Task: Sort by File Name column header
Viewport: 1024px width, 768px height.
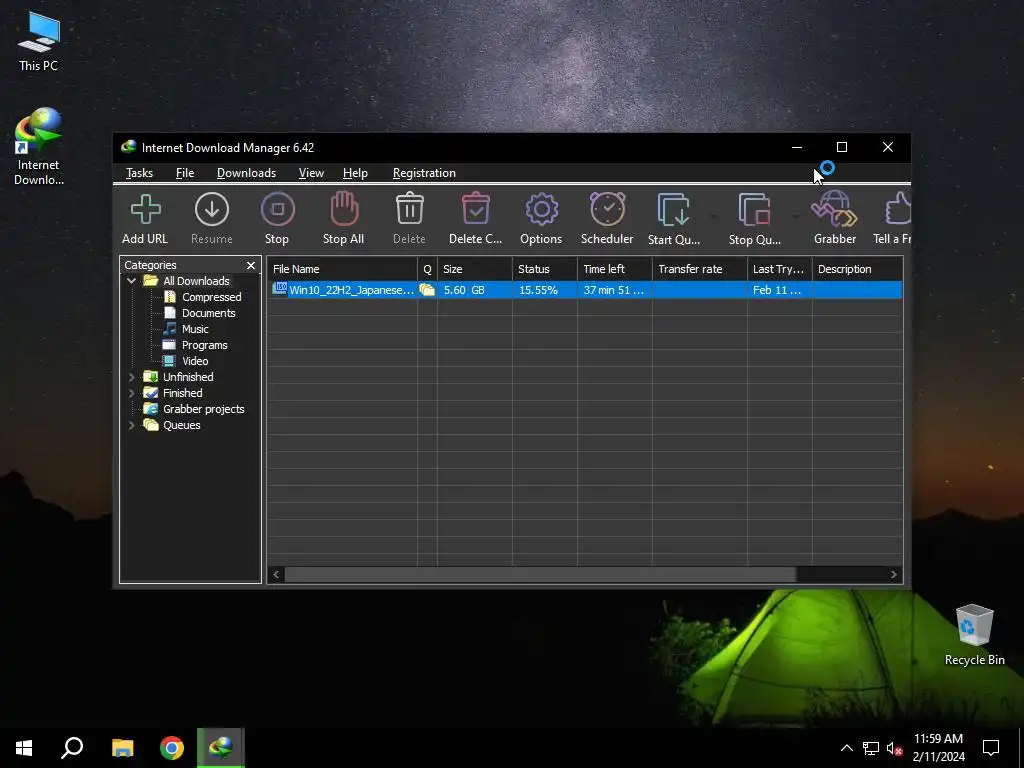Action: [x=342, y=269]
